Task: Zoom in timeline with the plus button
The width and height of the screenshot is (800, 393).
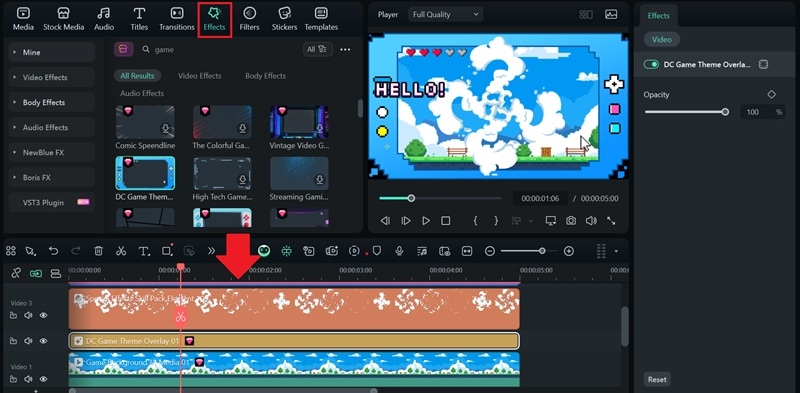Action: pyautogui.click(x=569, y=251)
